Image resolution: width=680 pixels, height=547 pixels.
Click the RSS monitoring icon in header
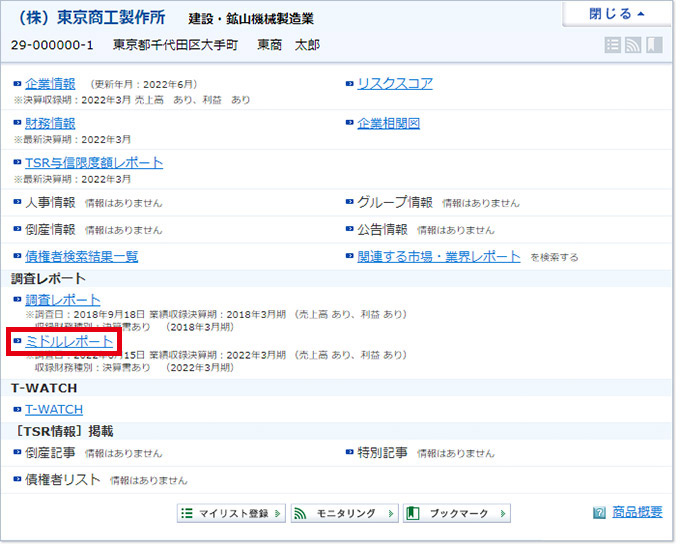pyautogui.click(x=633, y=45)
